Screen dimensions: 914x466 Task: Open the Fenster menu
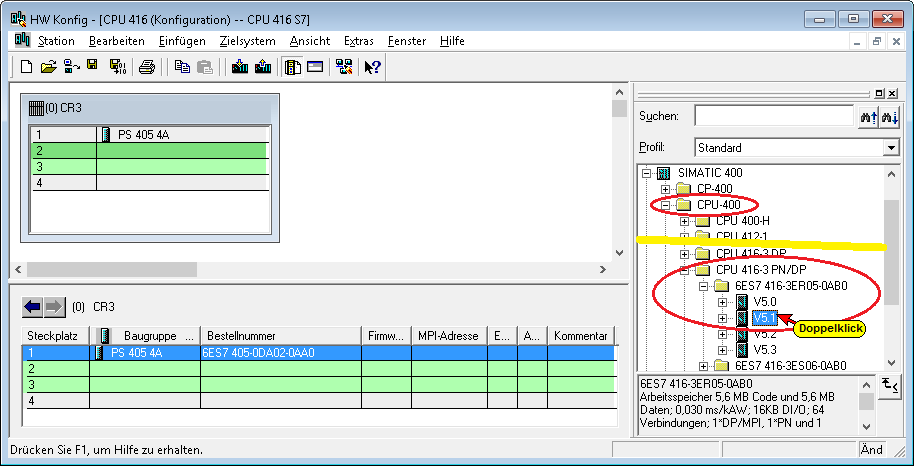(407, 41)
